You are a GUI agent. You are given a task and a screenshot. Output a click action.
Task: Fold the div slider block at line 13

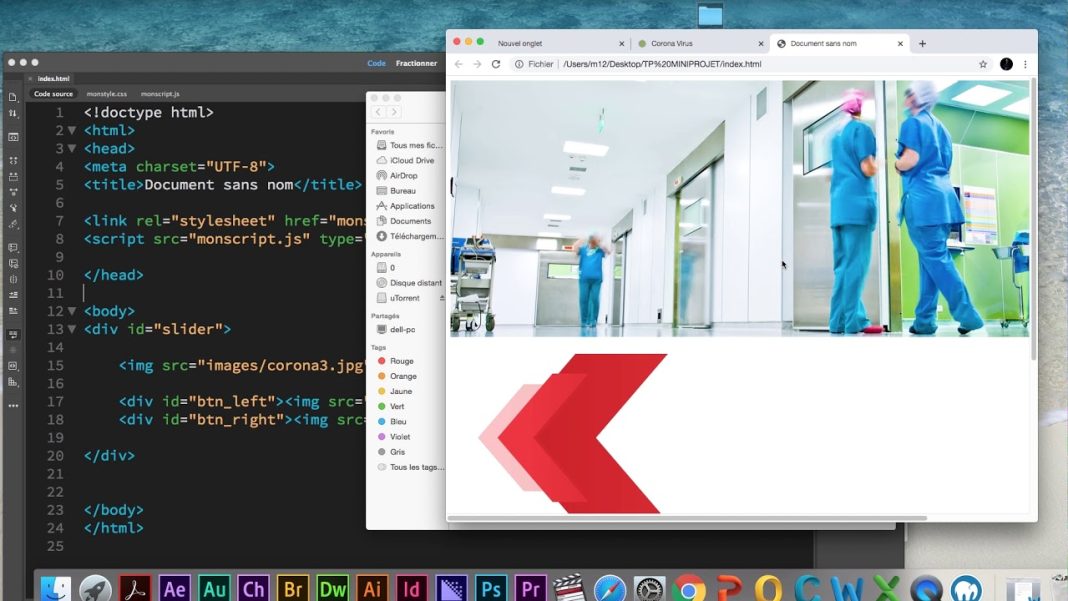(x=72, y=329)
